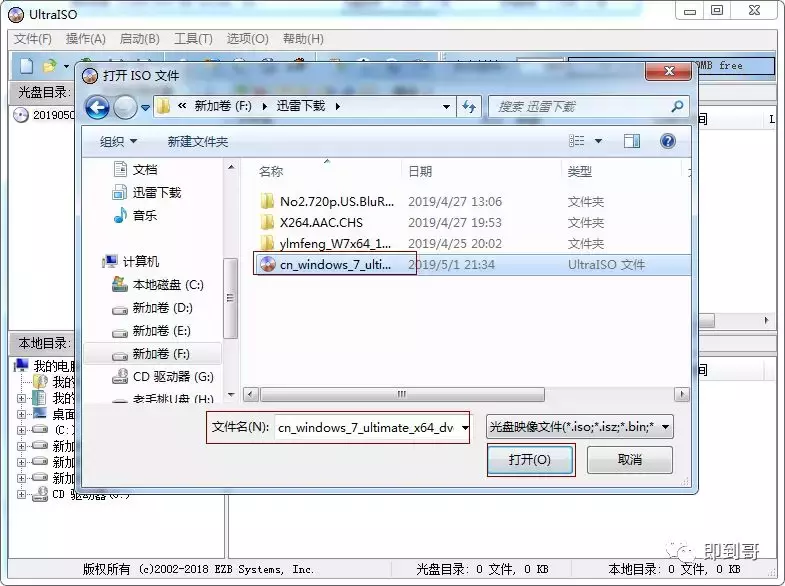
Task: Open the 文件名 dropdown arrow
Action: point(465,428)
